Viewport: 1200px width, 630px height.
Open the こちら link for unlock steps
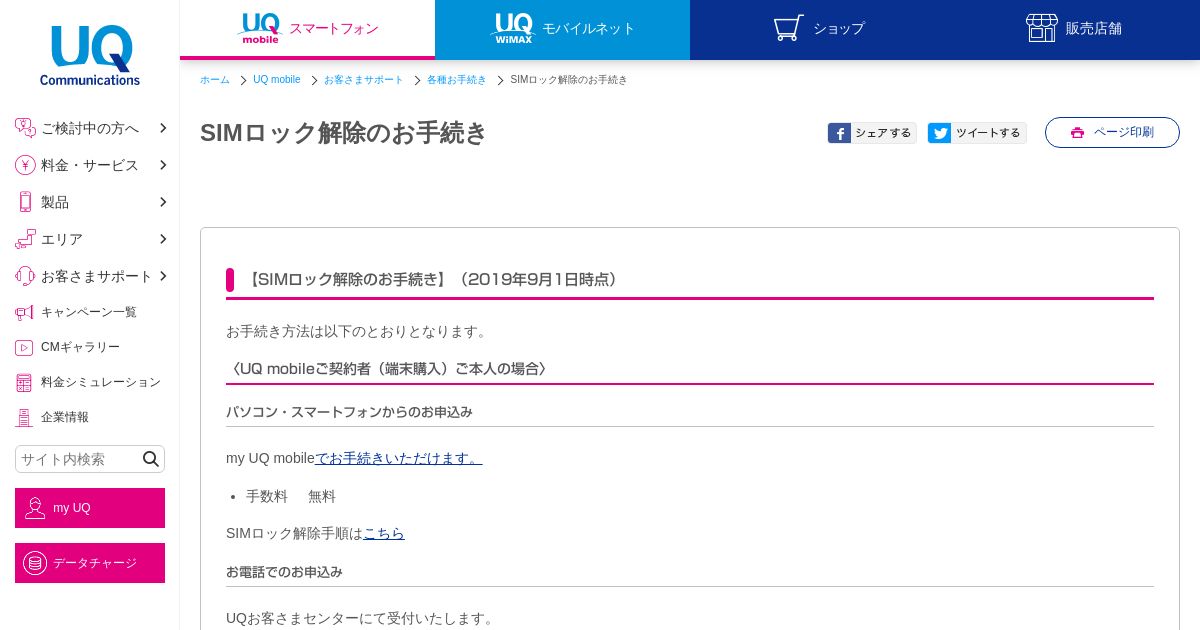pos(384,533)
